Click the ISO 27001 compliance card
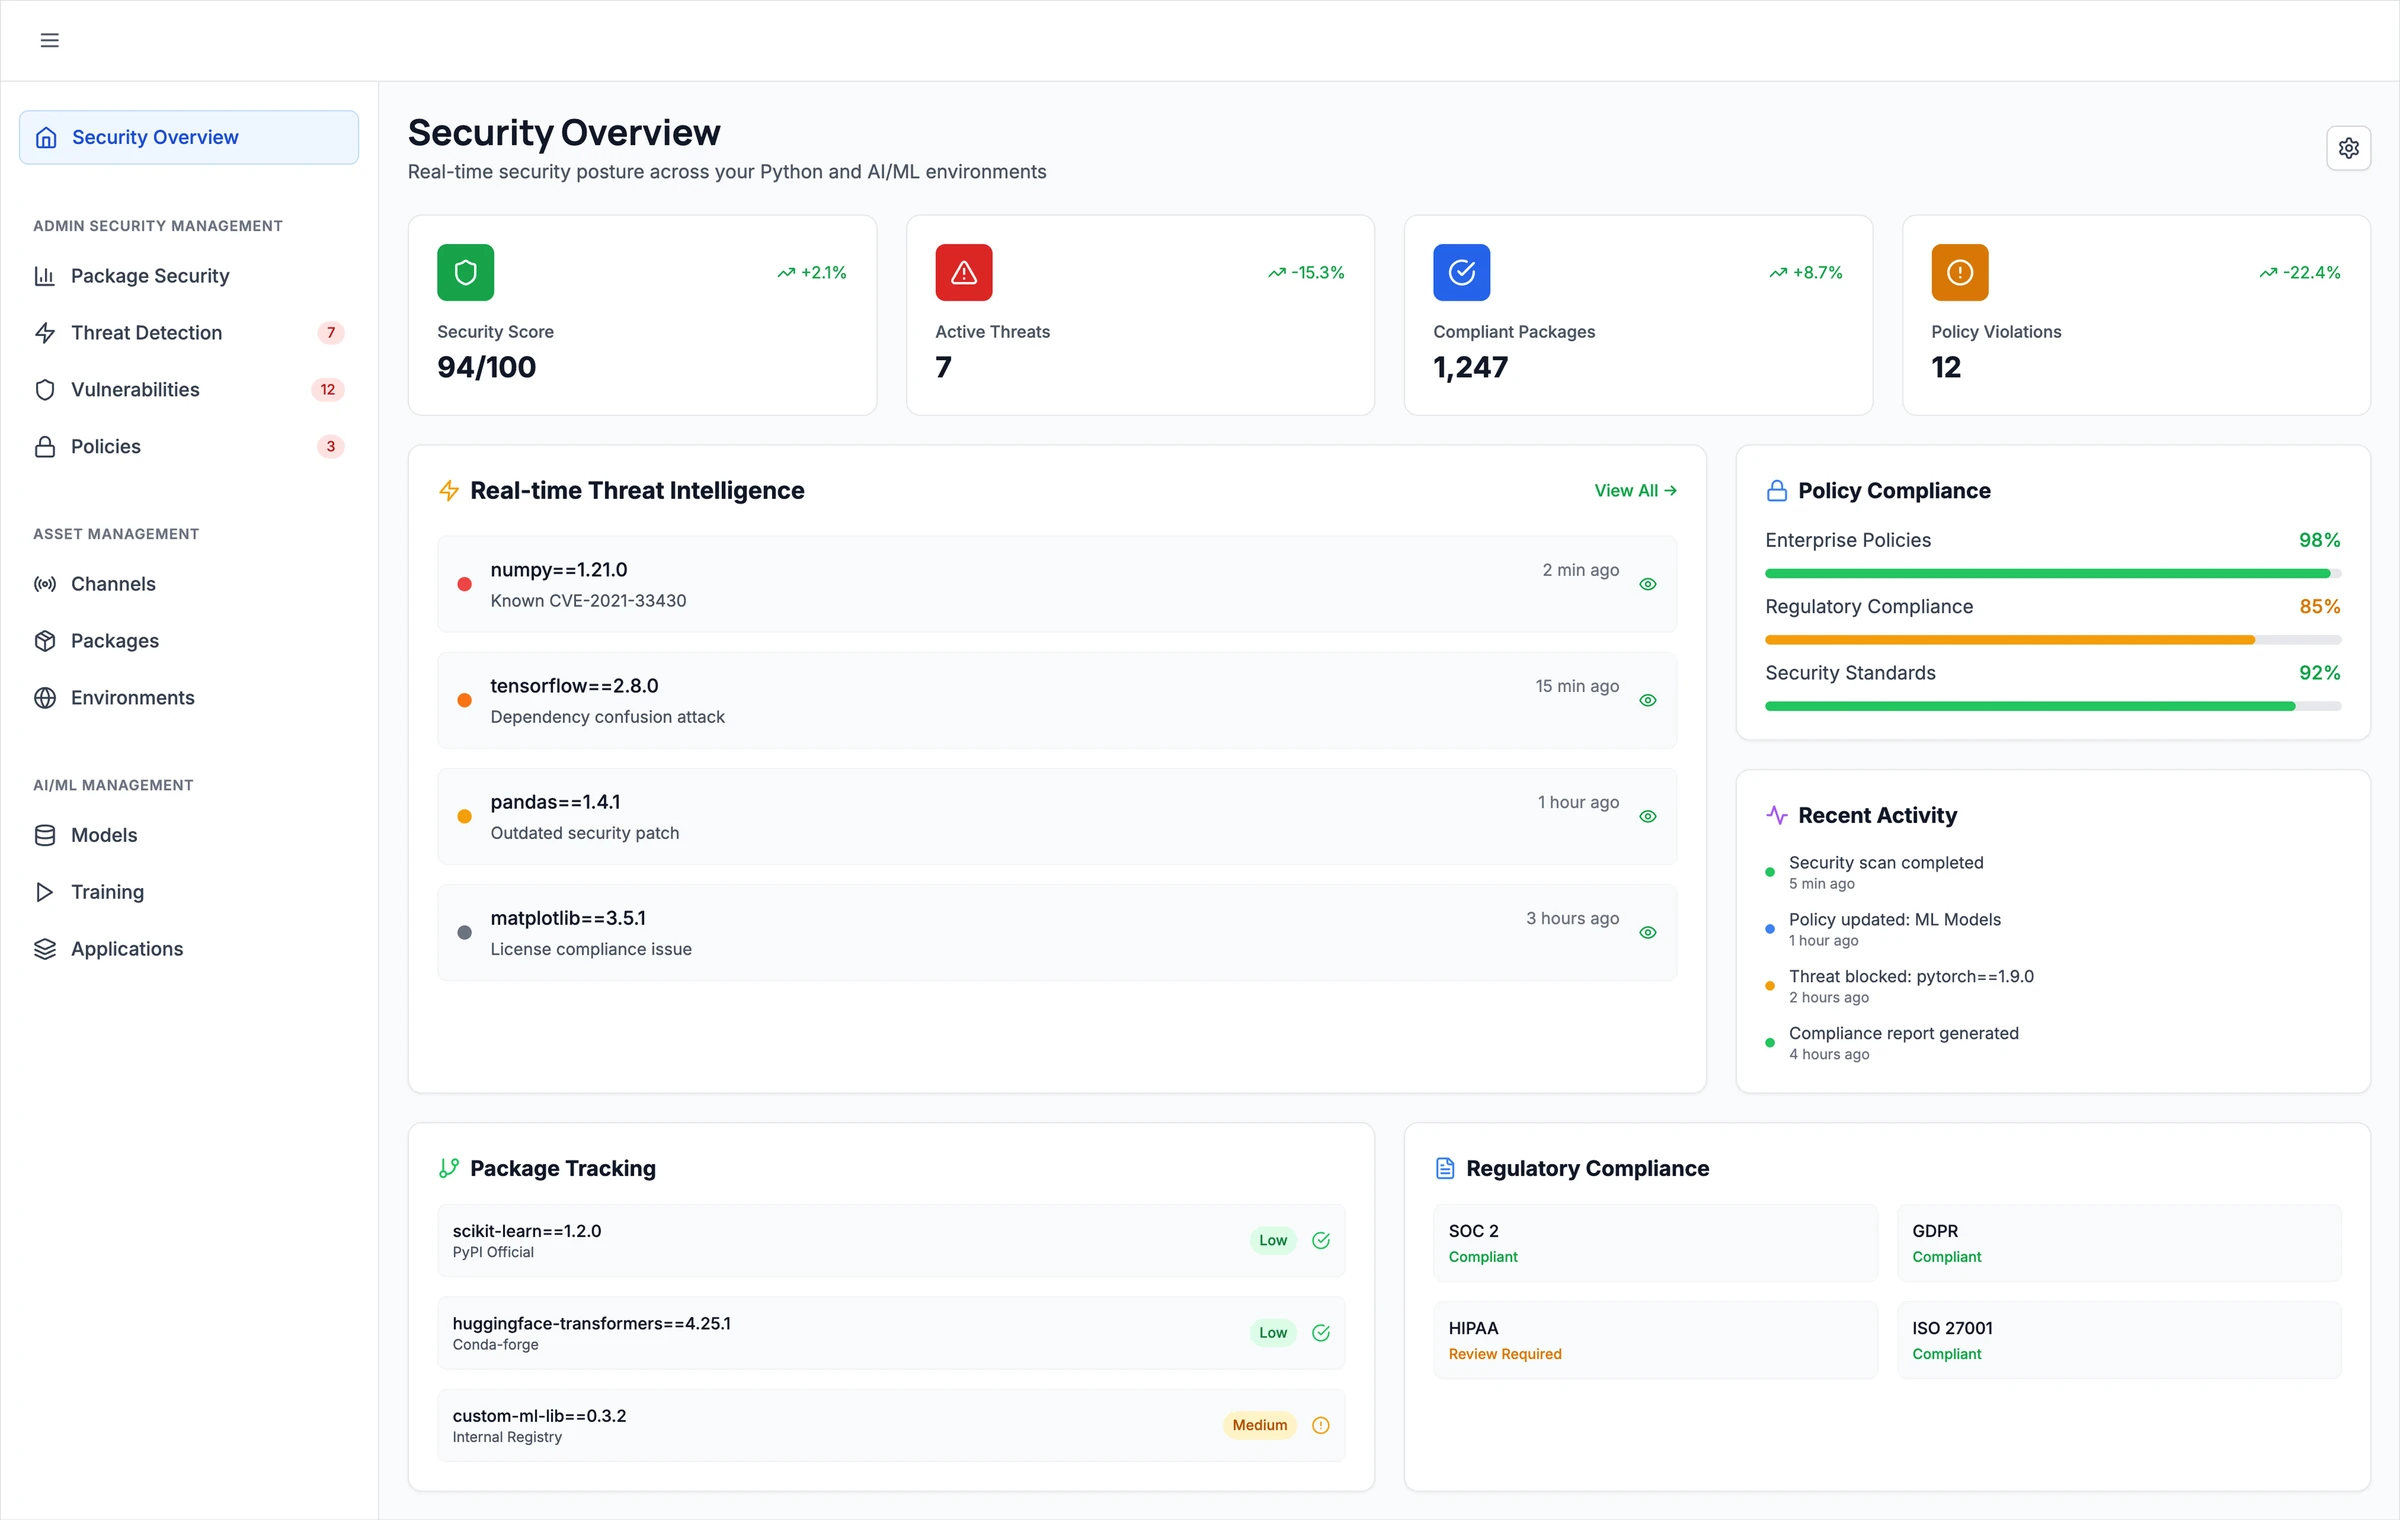The height and width of the screenshot is (1520, 2400). tap(2119, 1340)
